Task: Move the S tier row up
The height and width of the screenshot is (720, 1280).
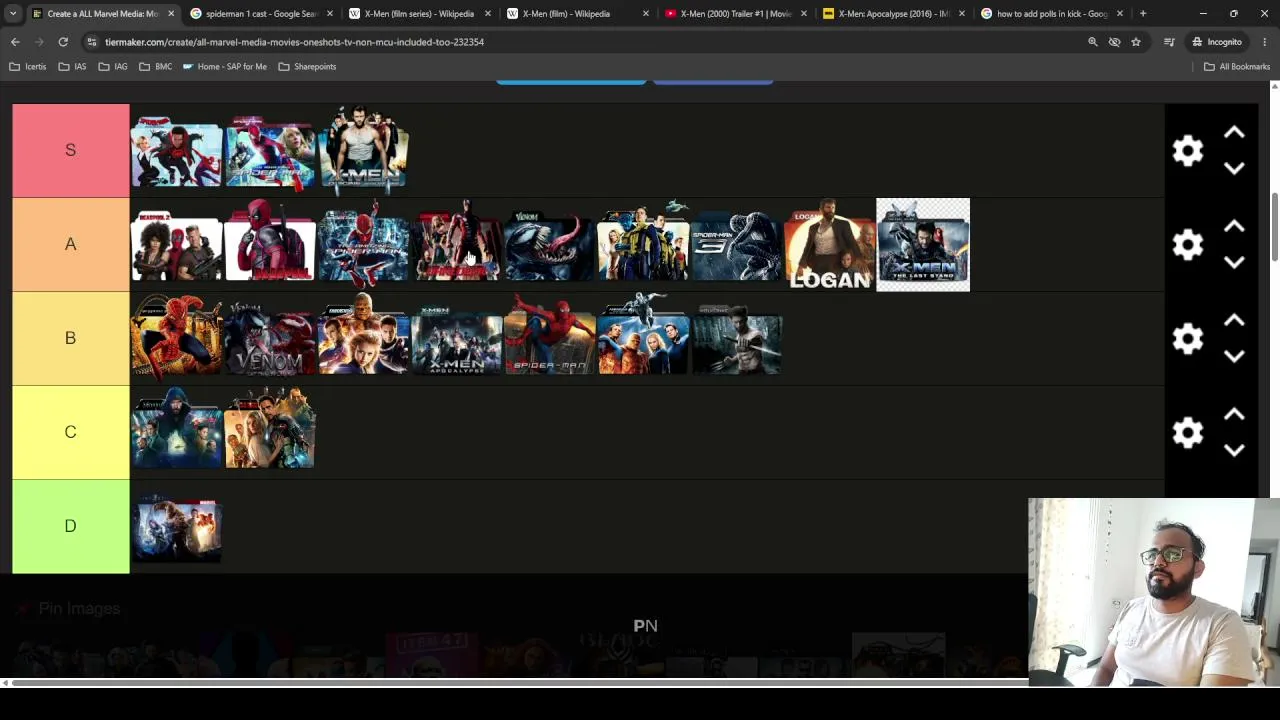Action: (x=1234, y=133)
